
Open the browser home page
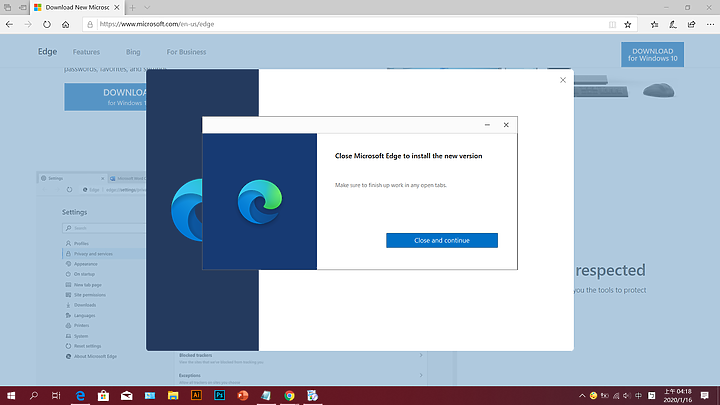(66, 24)
